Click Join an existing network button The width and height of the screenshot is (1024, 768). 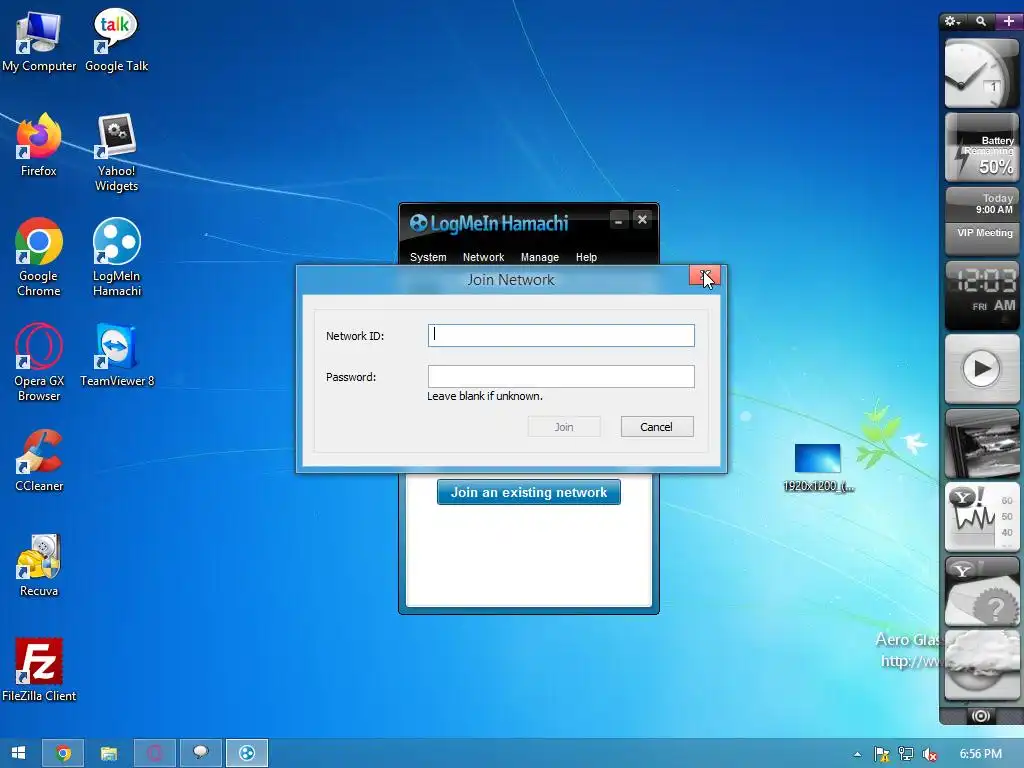[x=529, y=492]
